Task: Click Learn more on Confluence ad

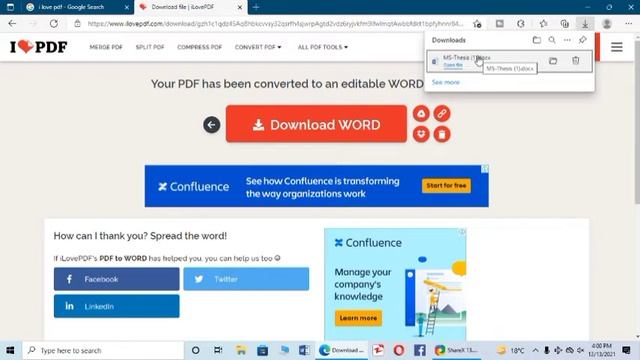Action: tap(358, 318)
